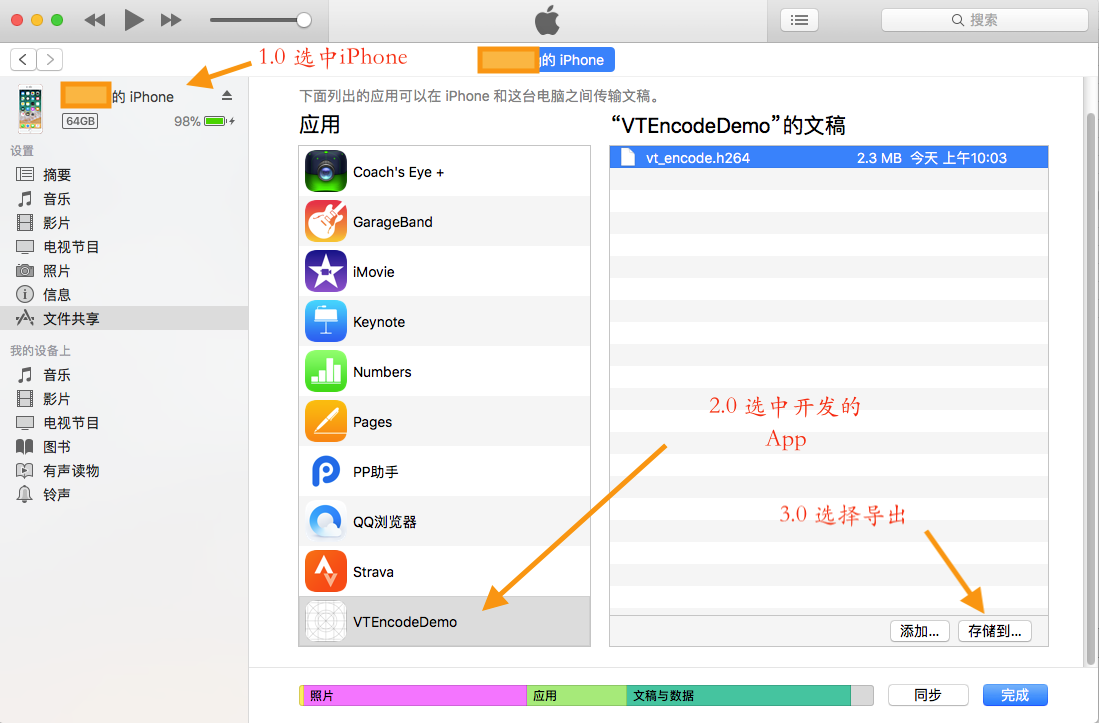Select Numbers app icon
Screen dimensions: 1099x723
(326, 371)
